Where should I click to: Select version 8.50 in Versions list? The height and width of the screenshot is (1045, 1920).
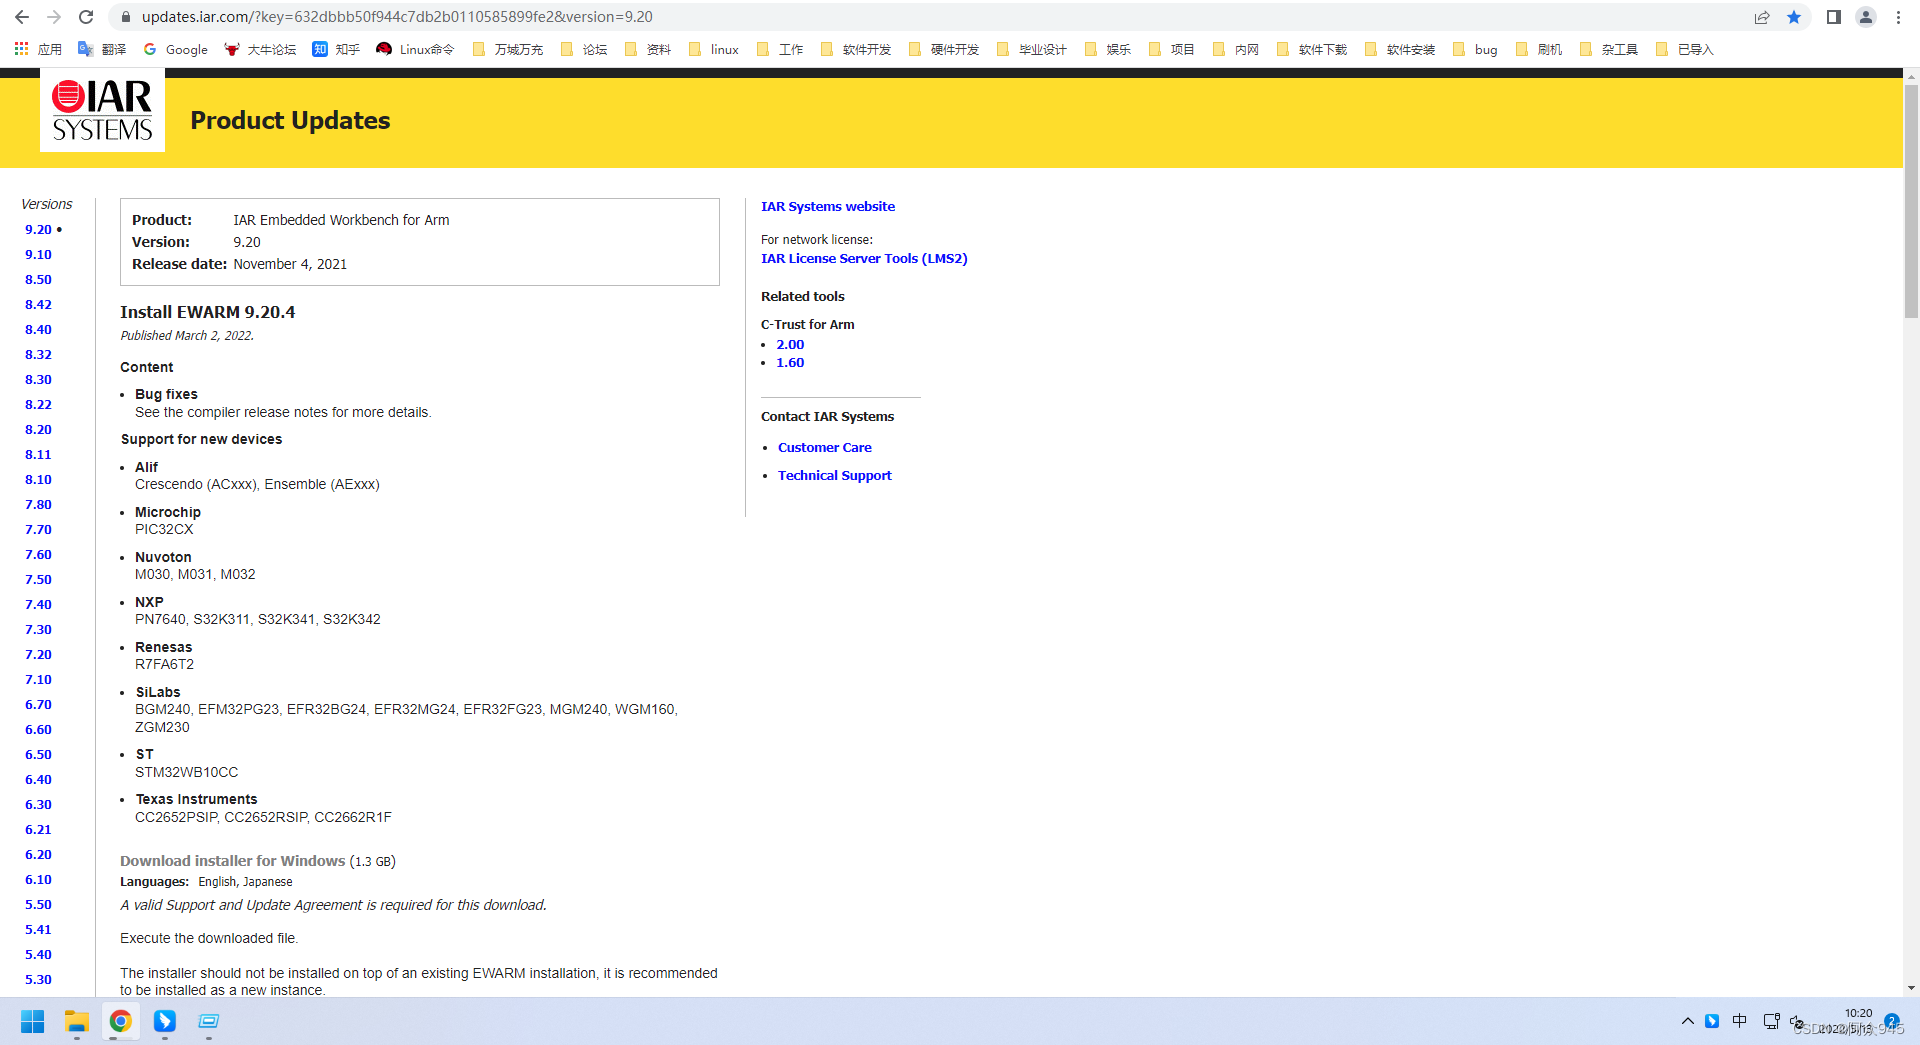tap(38, 279)
